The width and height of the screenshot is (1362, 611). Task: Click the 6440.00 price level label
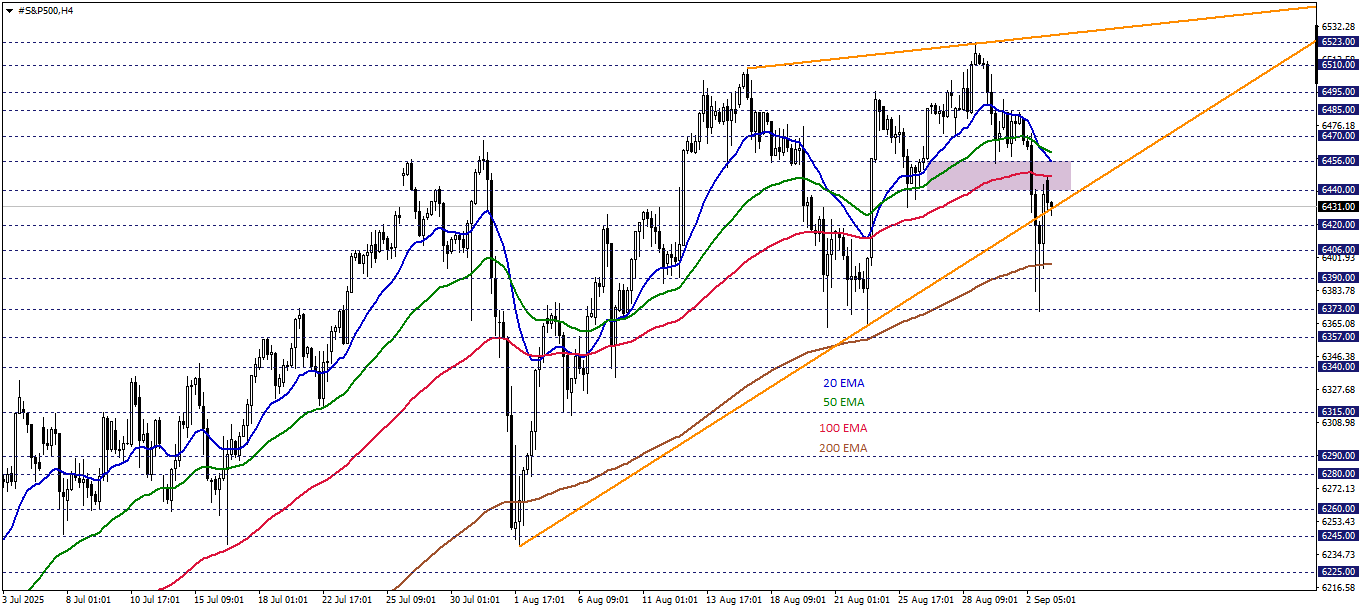(x=1338, y=189)
